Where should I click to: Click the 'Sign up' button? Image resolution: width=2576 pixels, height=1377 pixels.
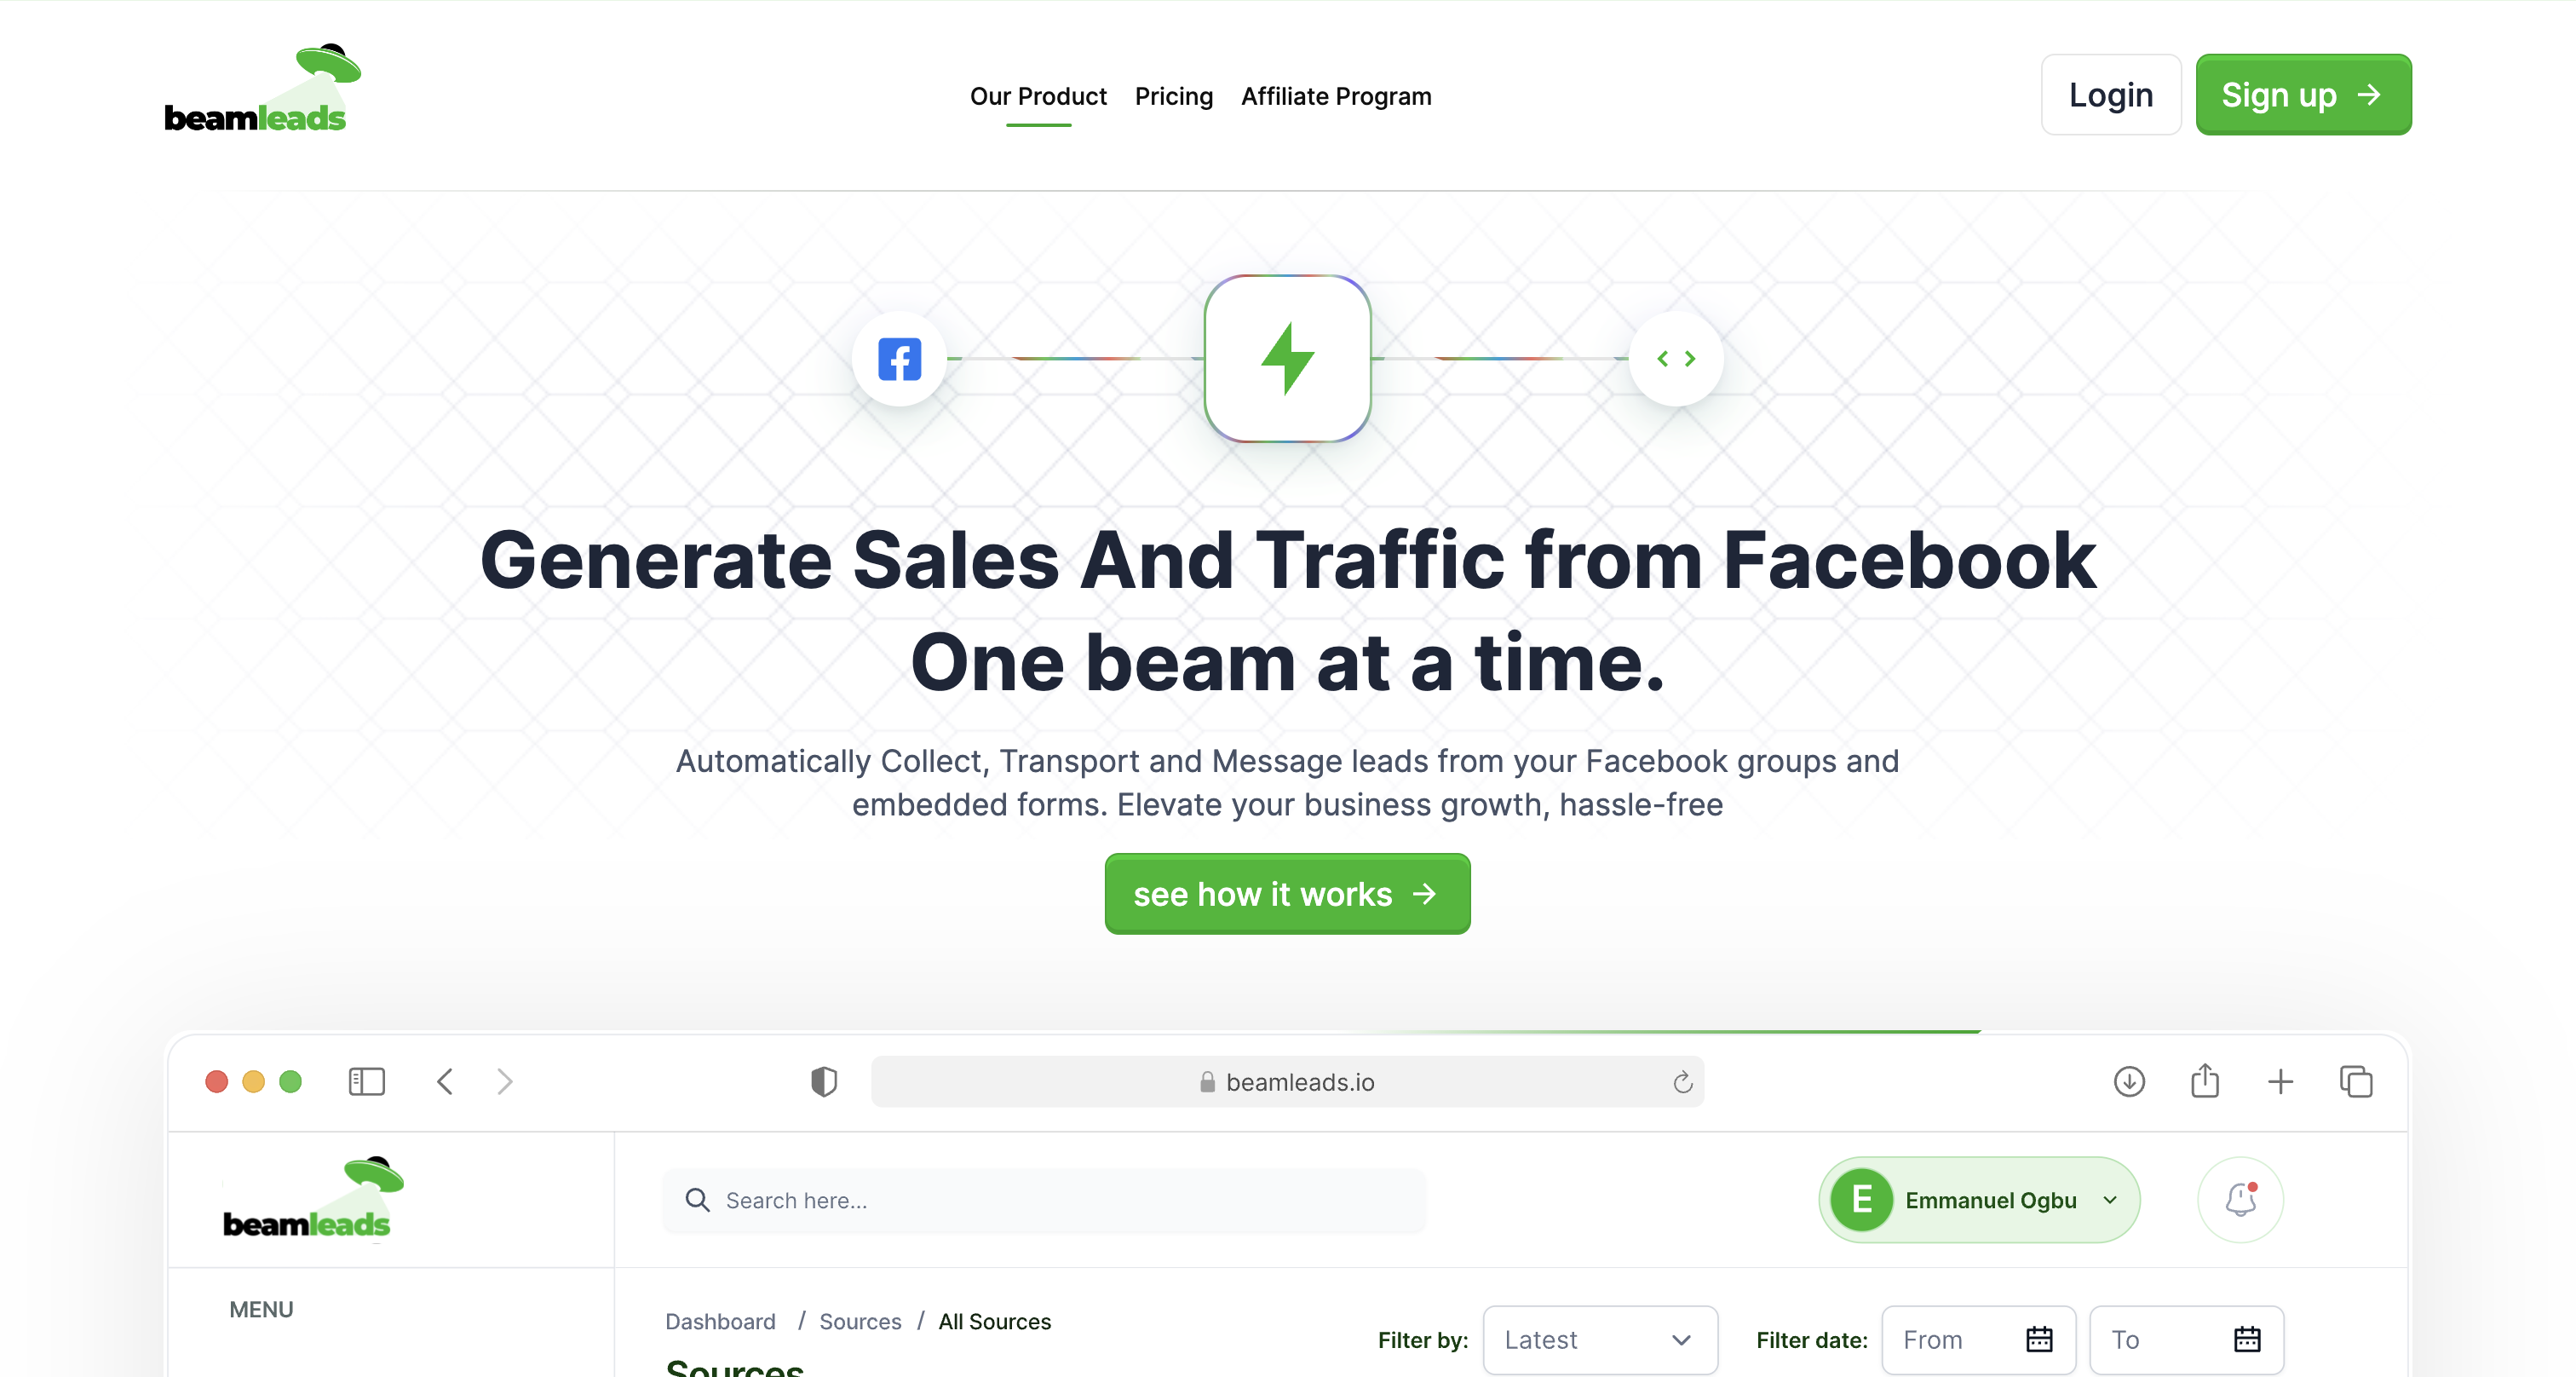(x=2303, y=94)
